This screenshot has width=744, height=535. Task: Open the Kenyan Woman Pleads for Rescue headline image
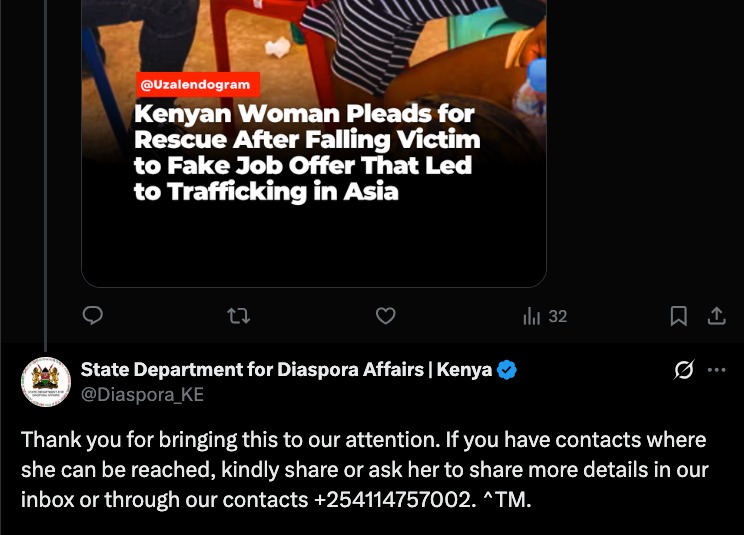coord(307,153)
